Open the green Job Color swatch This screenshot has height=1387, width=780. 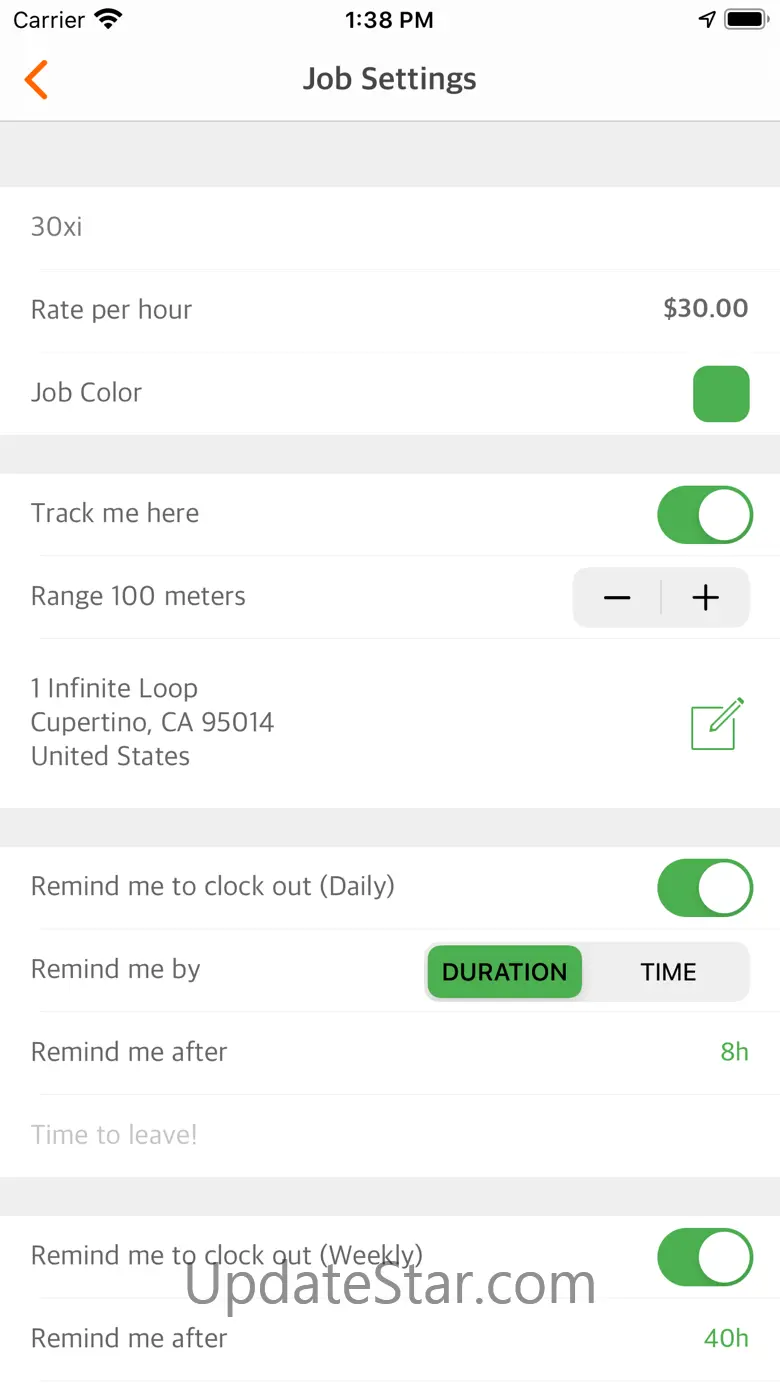[721, 394]
